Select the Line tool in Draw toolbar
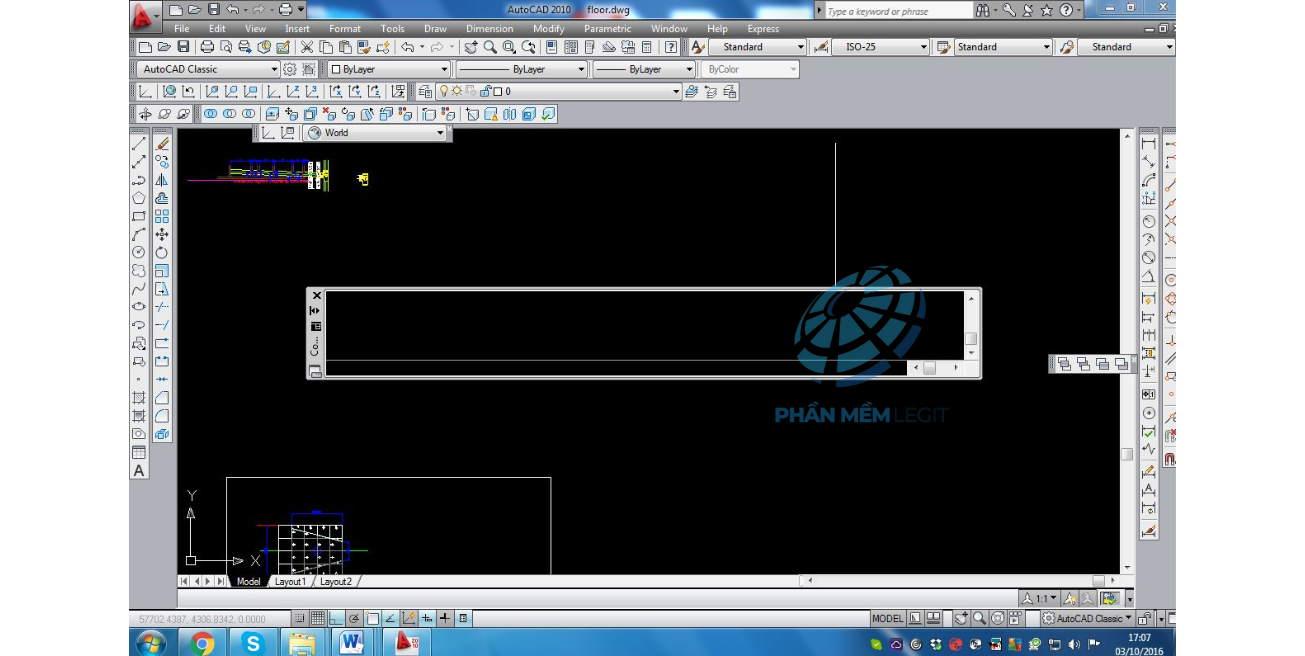This screenshot has height=656, width=1305. point(139,144)
